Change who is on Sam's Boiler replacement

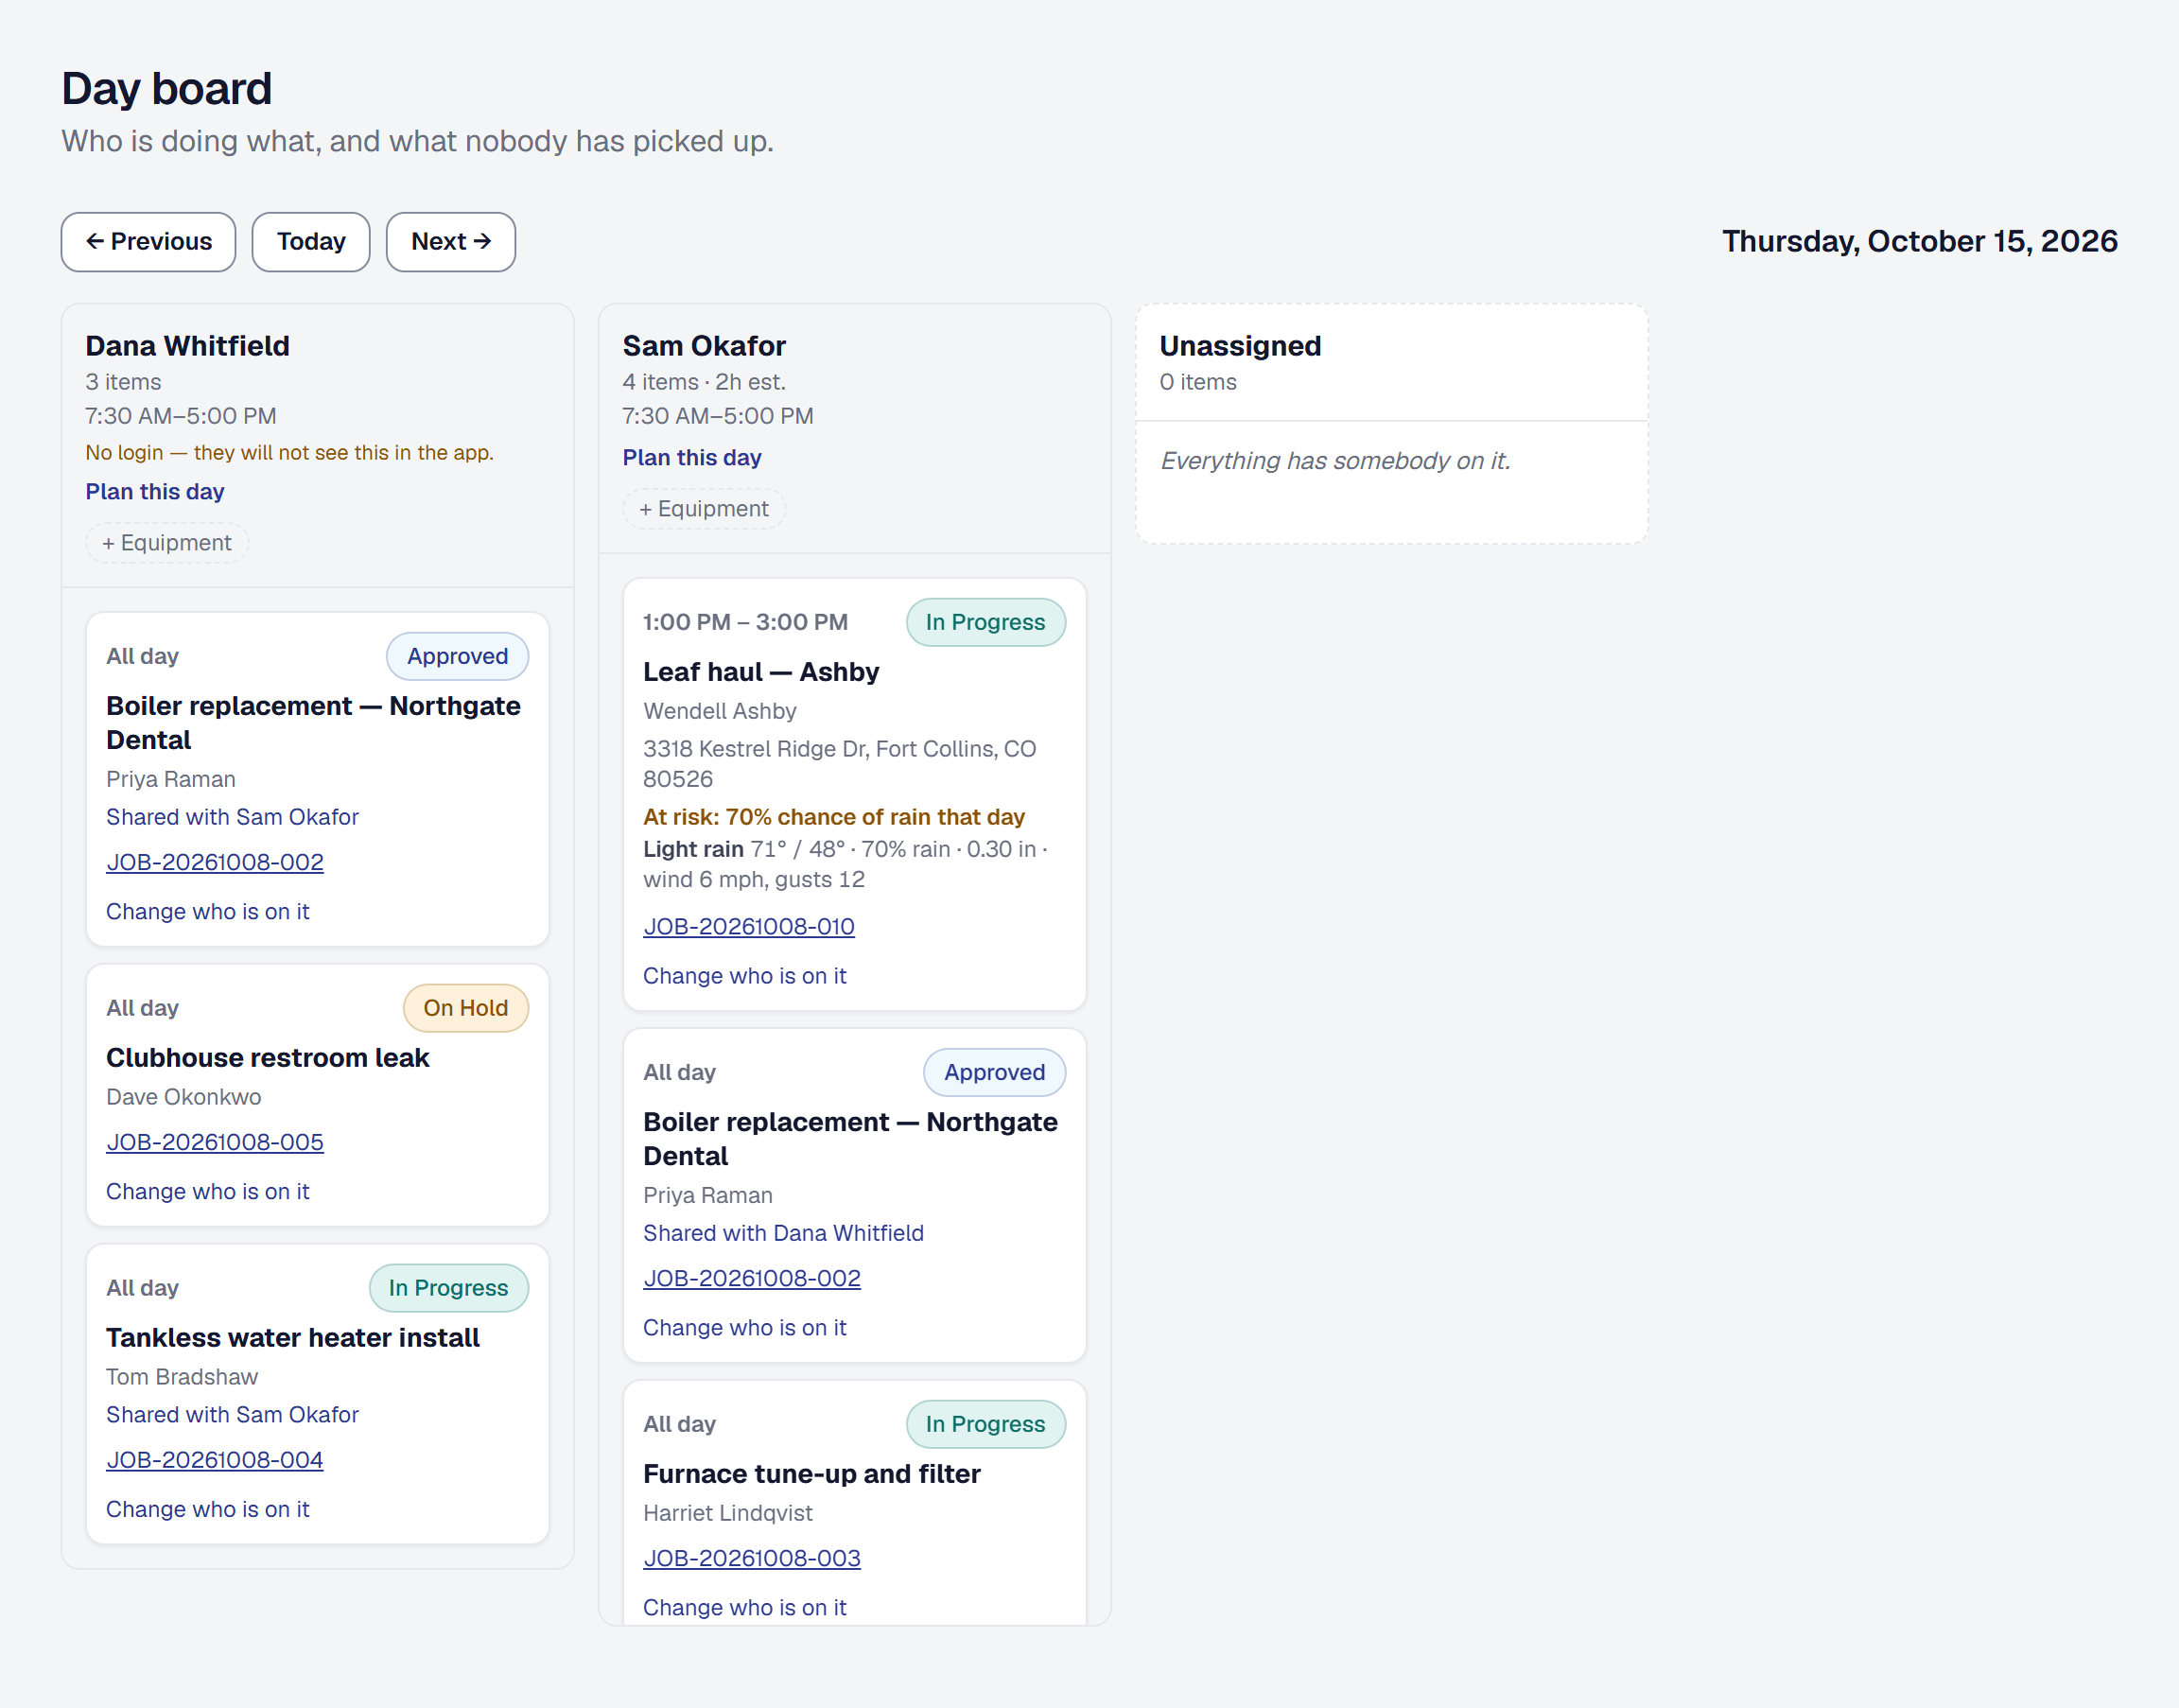tap(745, 1328)
